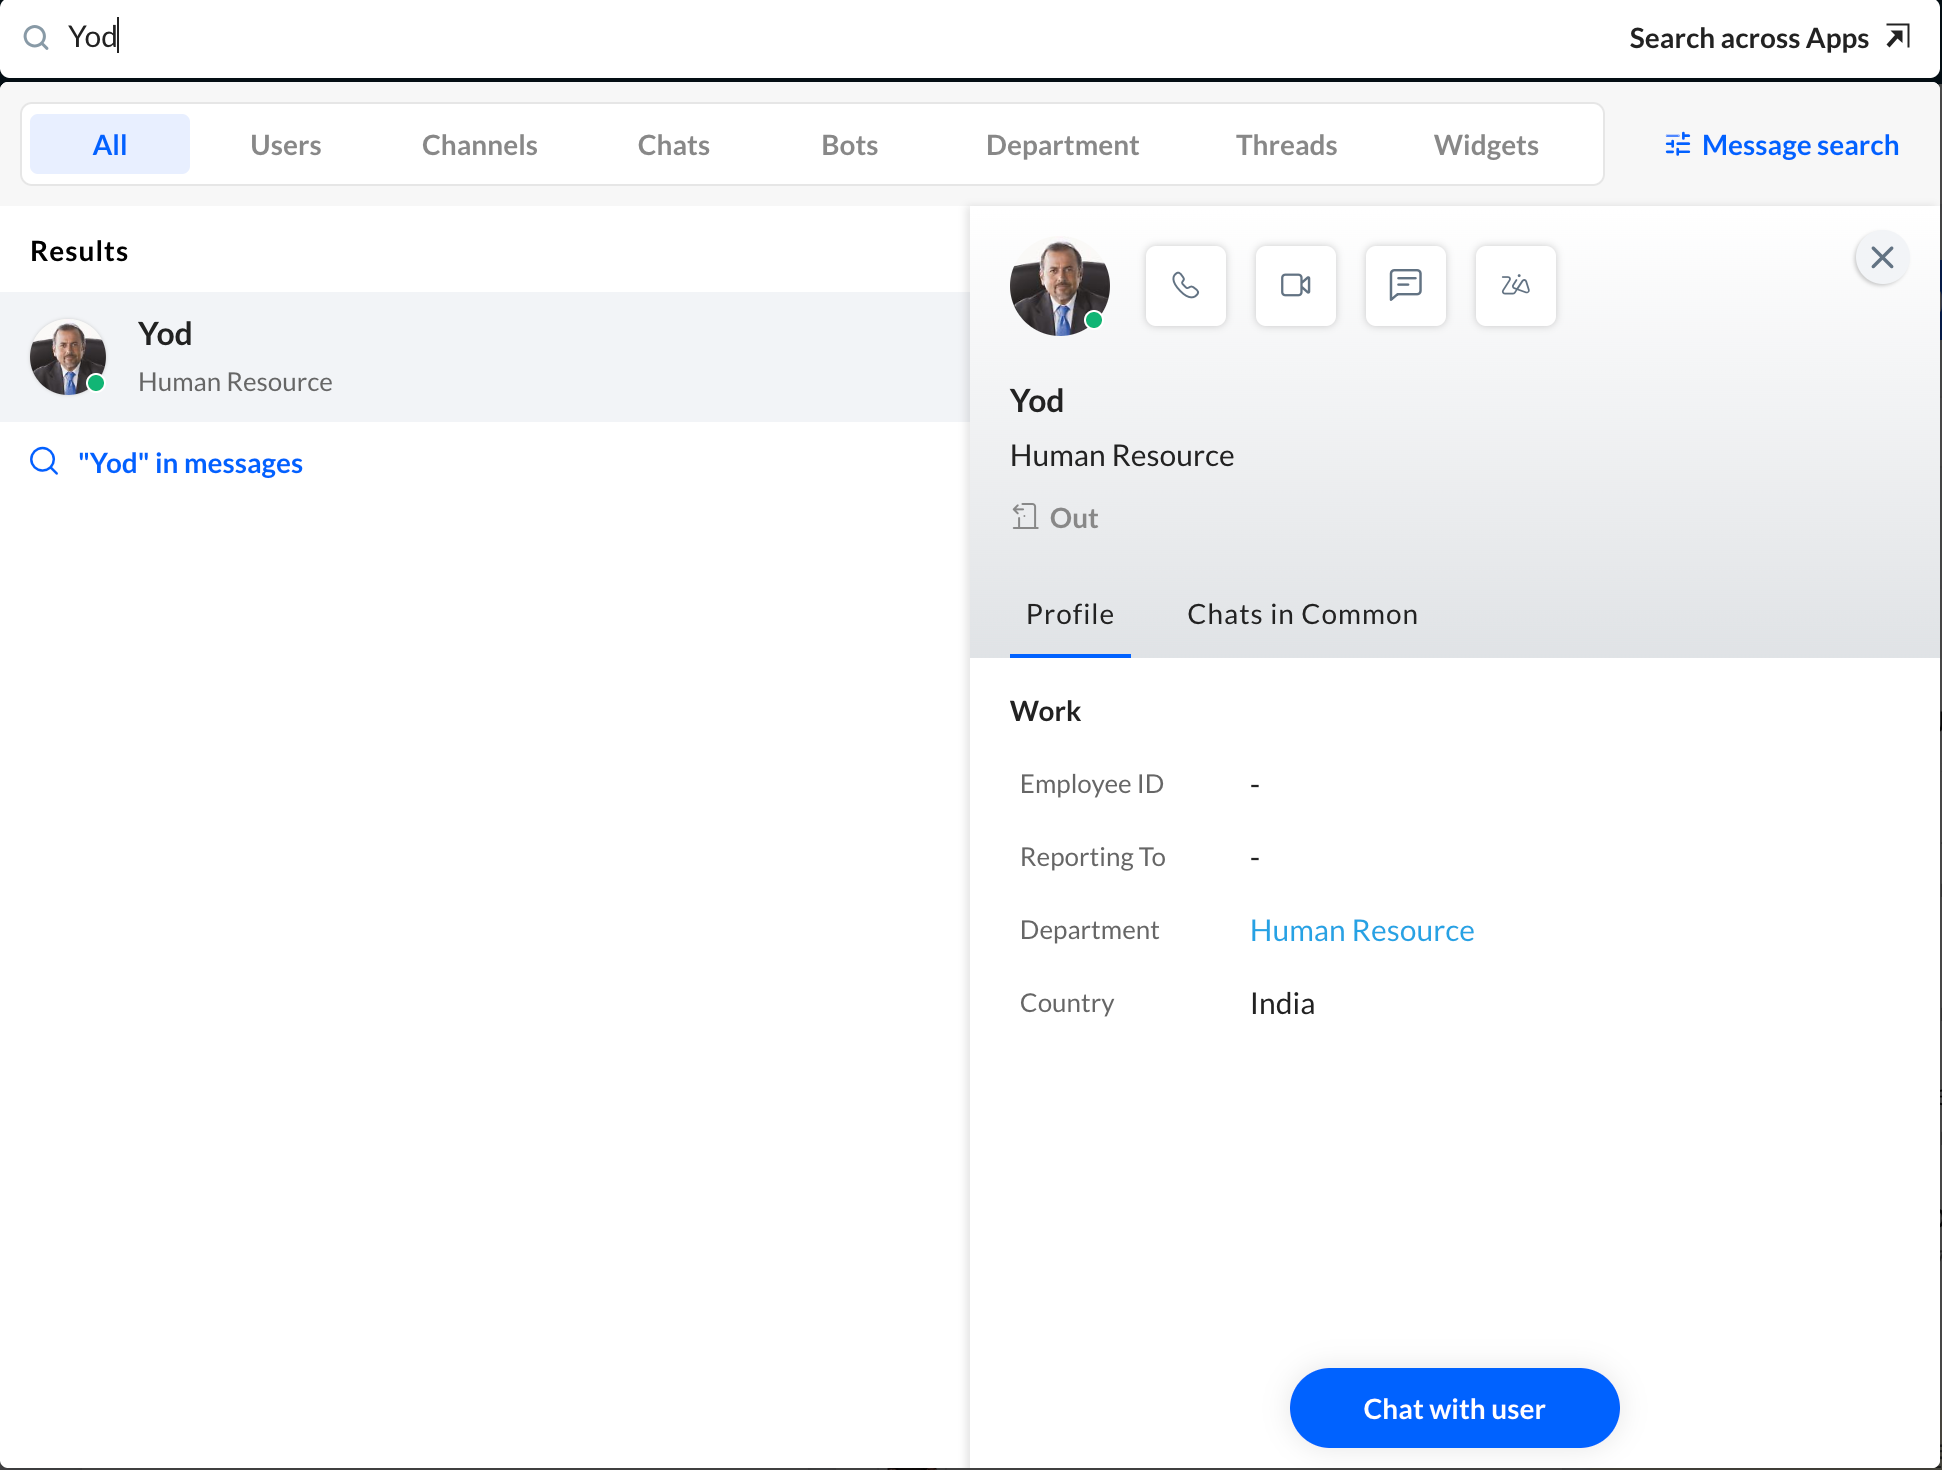Click the whiteboard drawing icon
This screenshot has width=1942, height=1470.
pos(1515,286)
